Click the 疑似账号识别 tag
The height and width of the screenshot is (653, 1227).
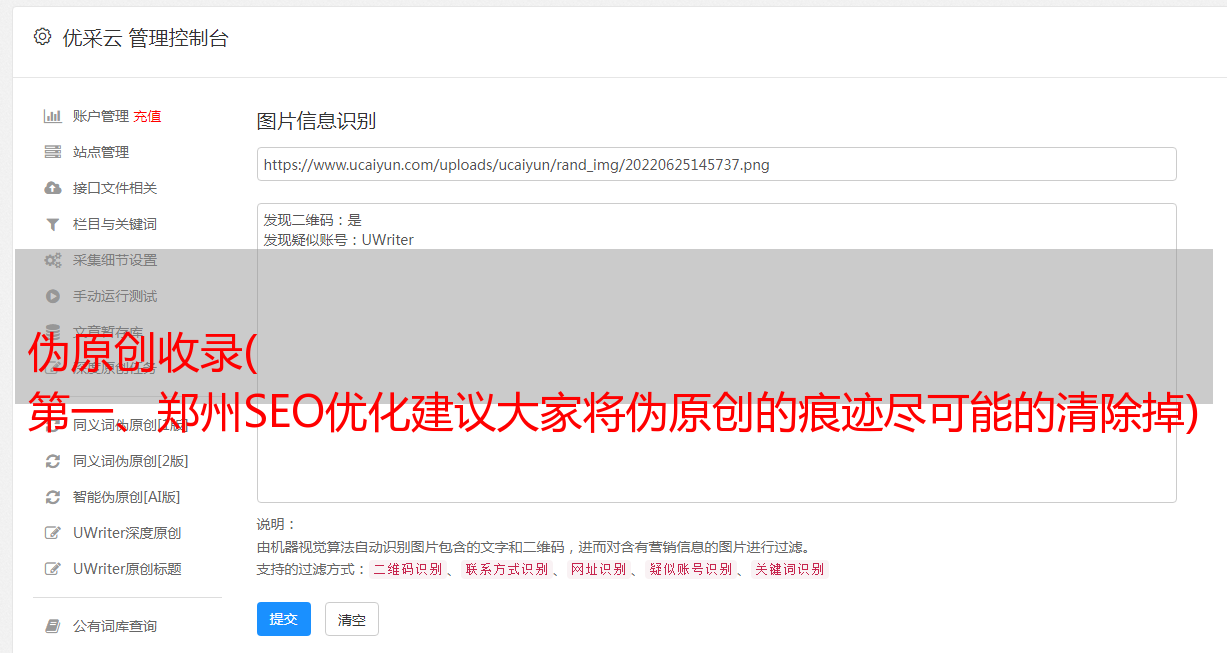click(x=690, y=569)
